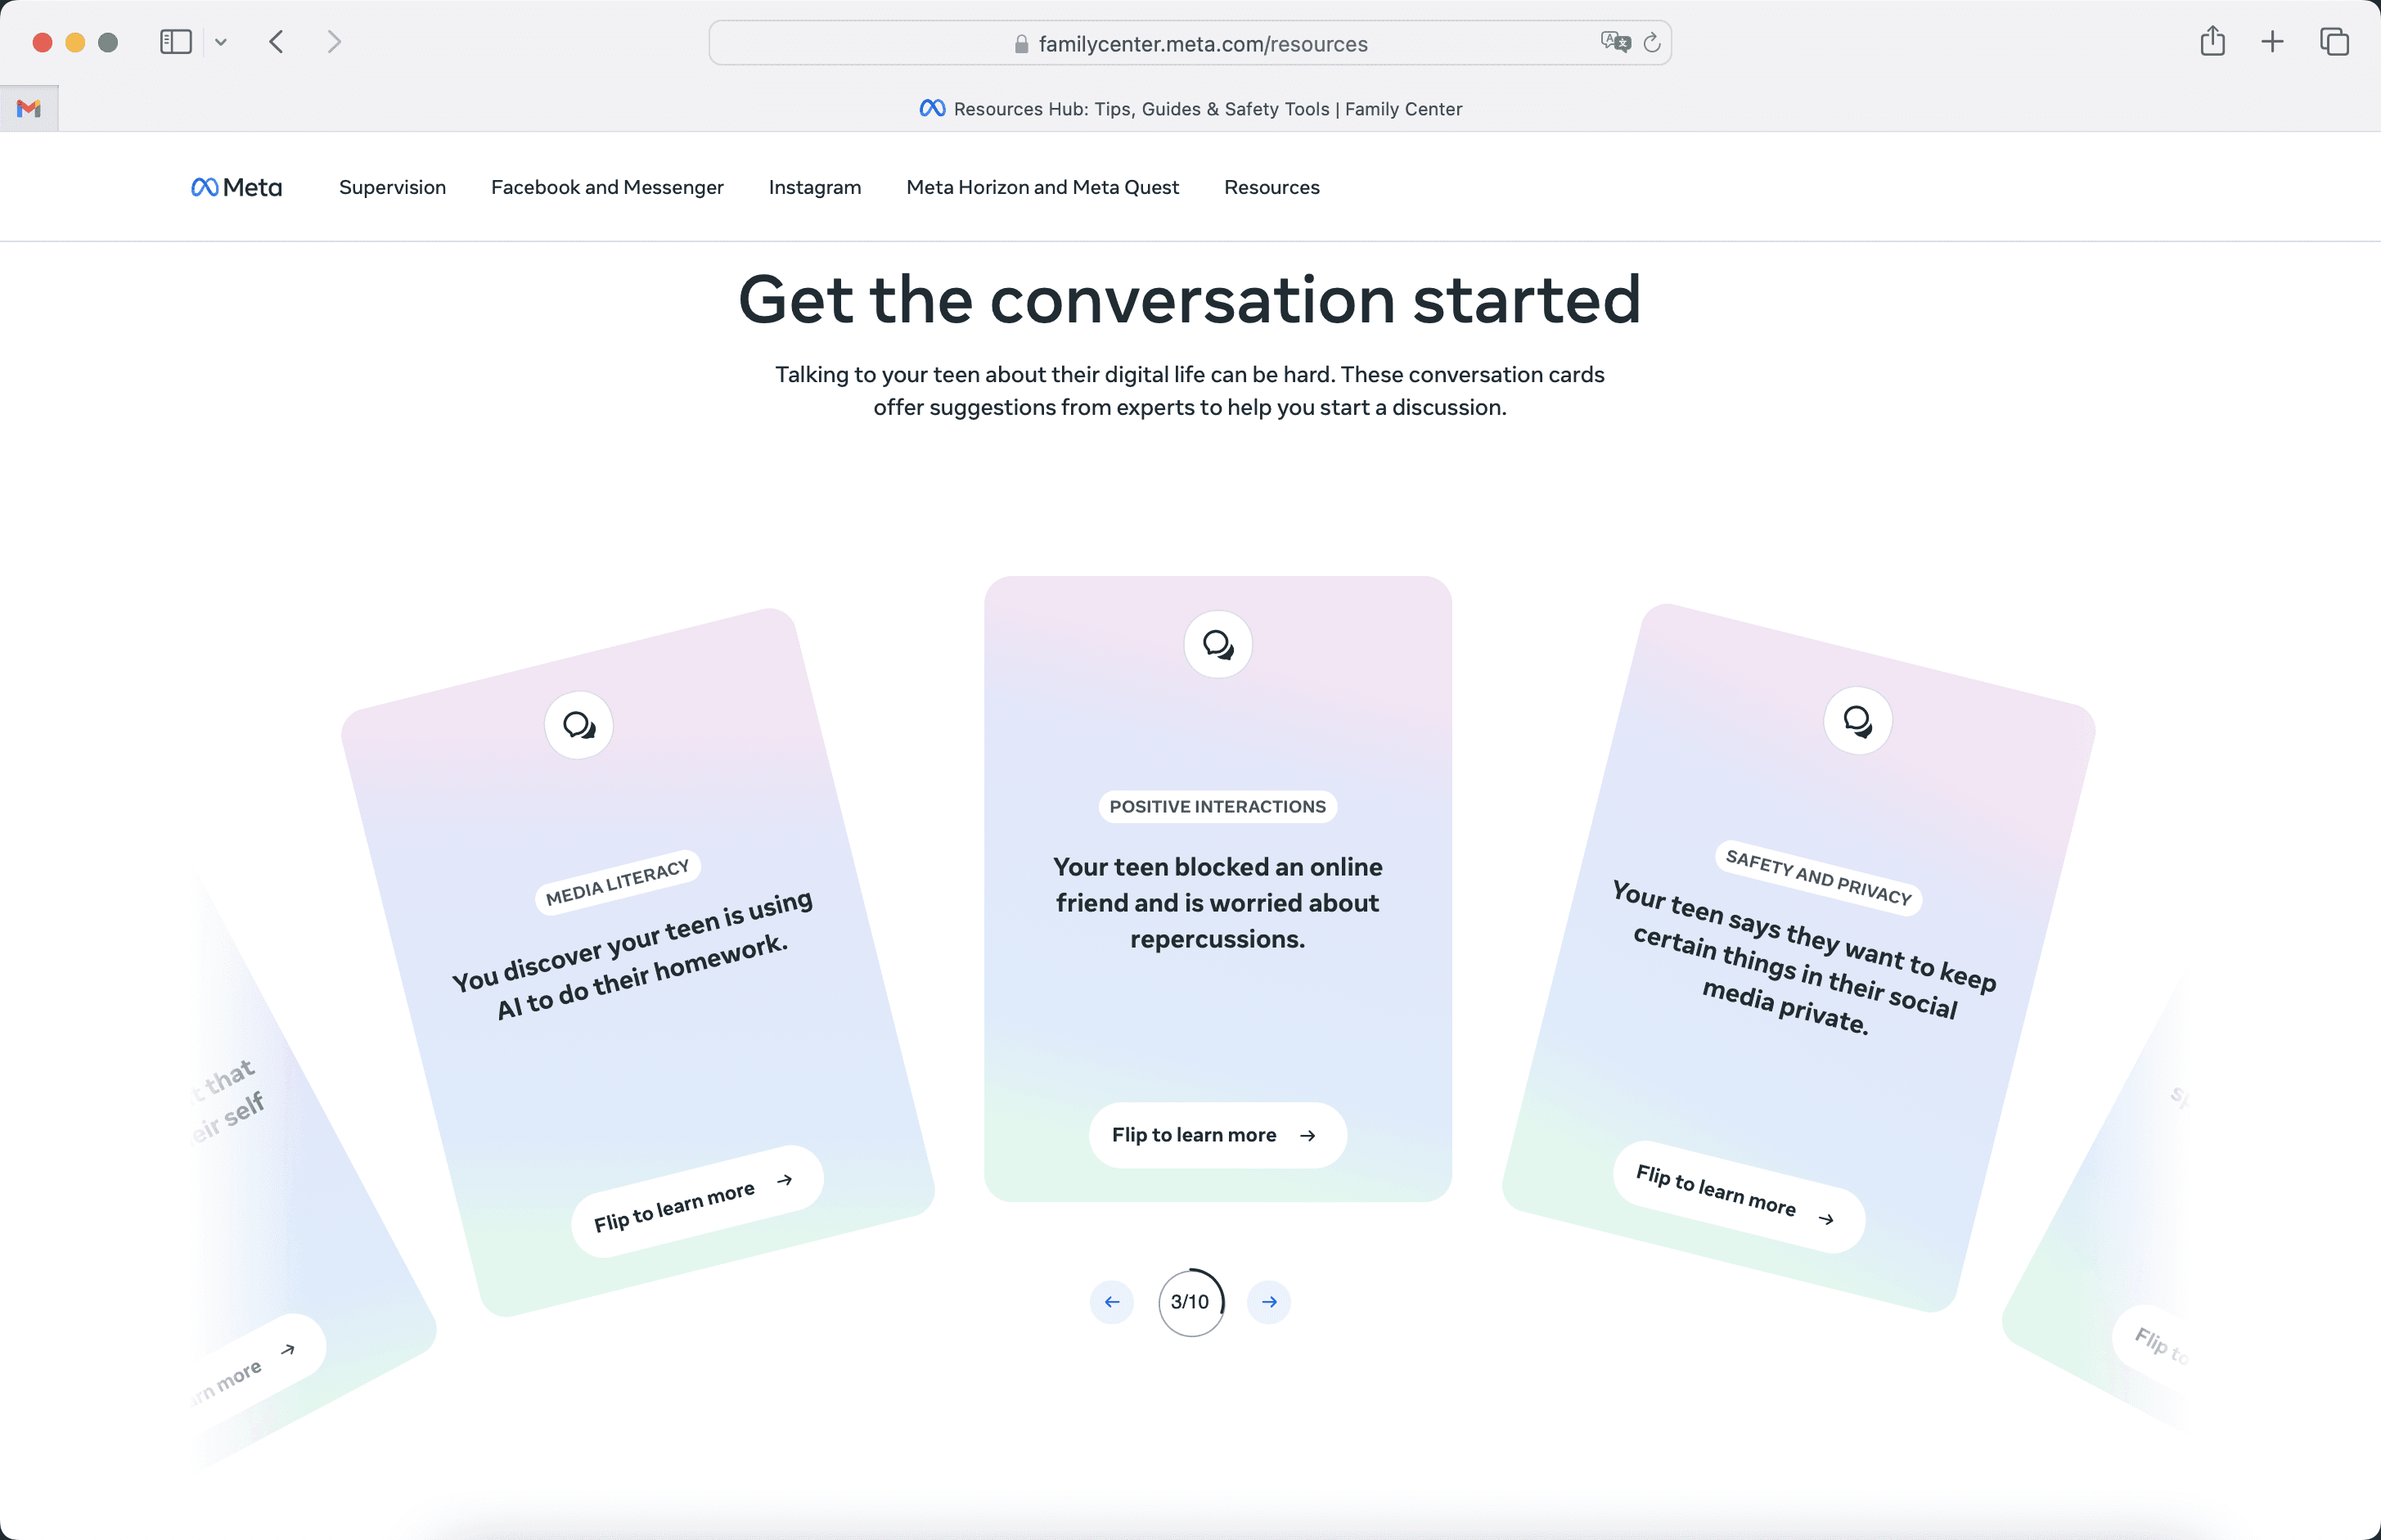Go back using the browser back arrow

click(277, 42)
